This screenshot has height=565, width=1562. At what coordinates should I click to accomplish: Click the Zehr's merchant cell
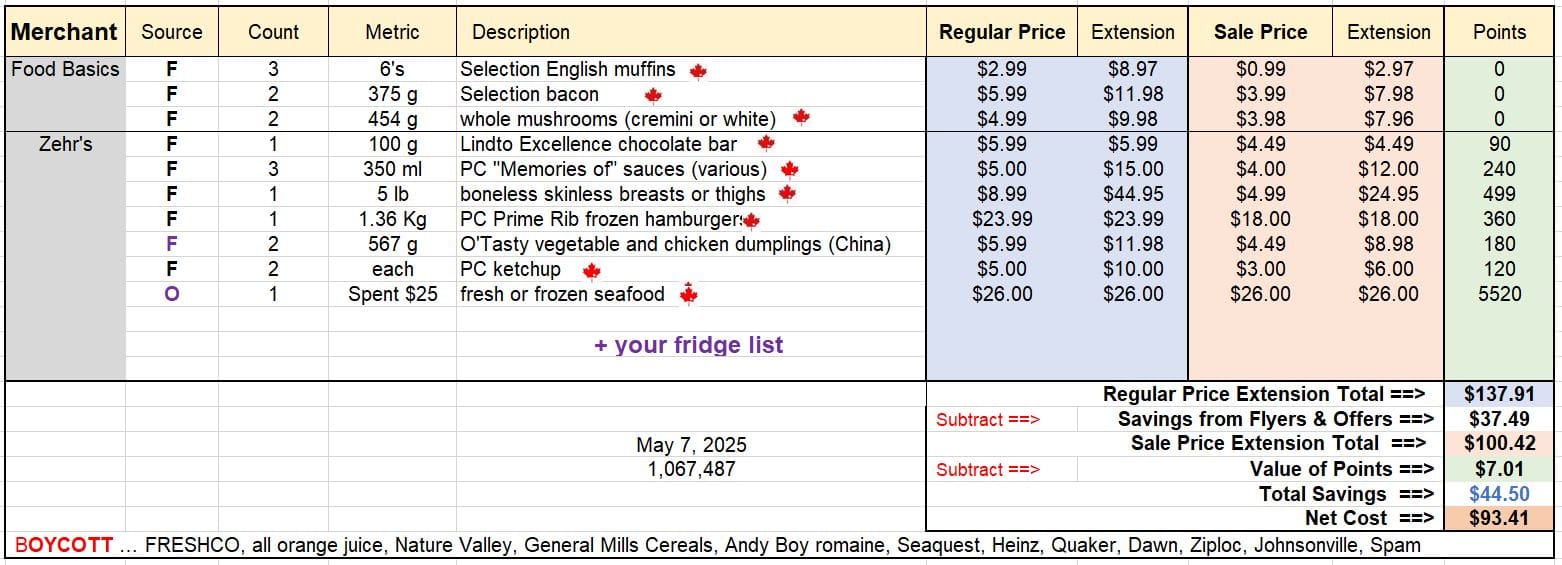(x=65, y=144)
